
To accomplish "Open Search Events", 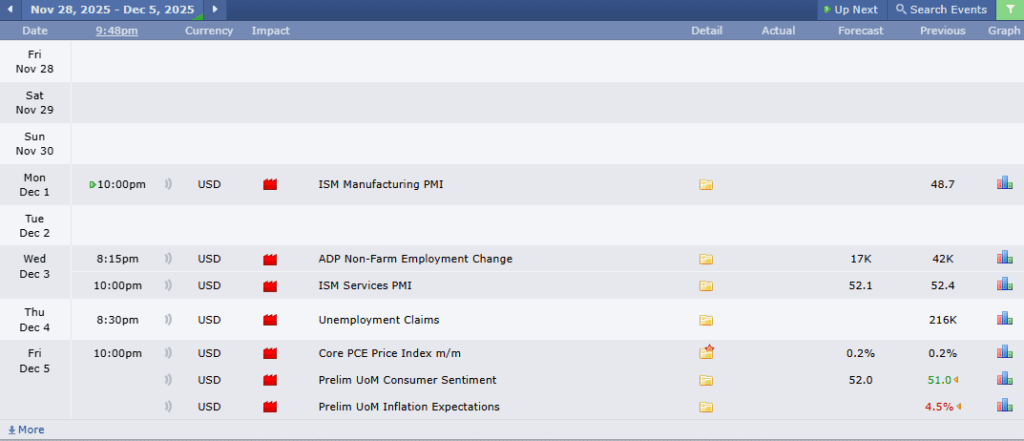I will click(x=940, y=10).
